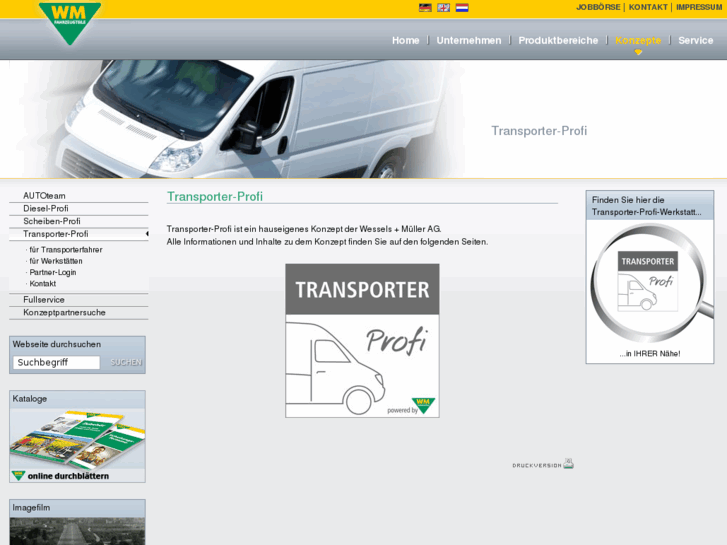Click ...in IHRER Nähe! caption
This screenshot has height=545, width=727.
click(x=650, y=353)
